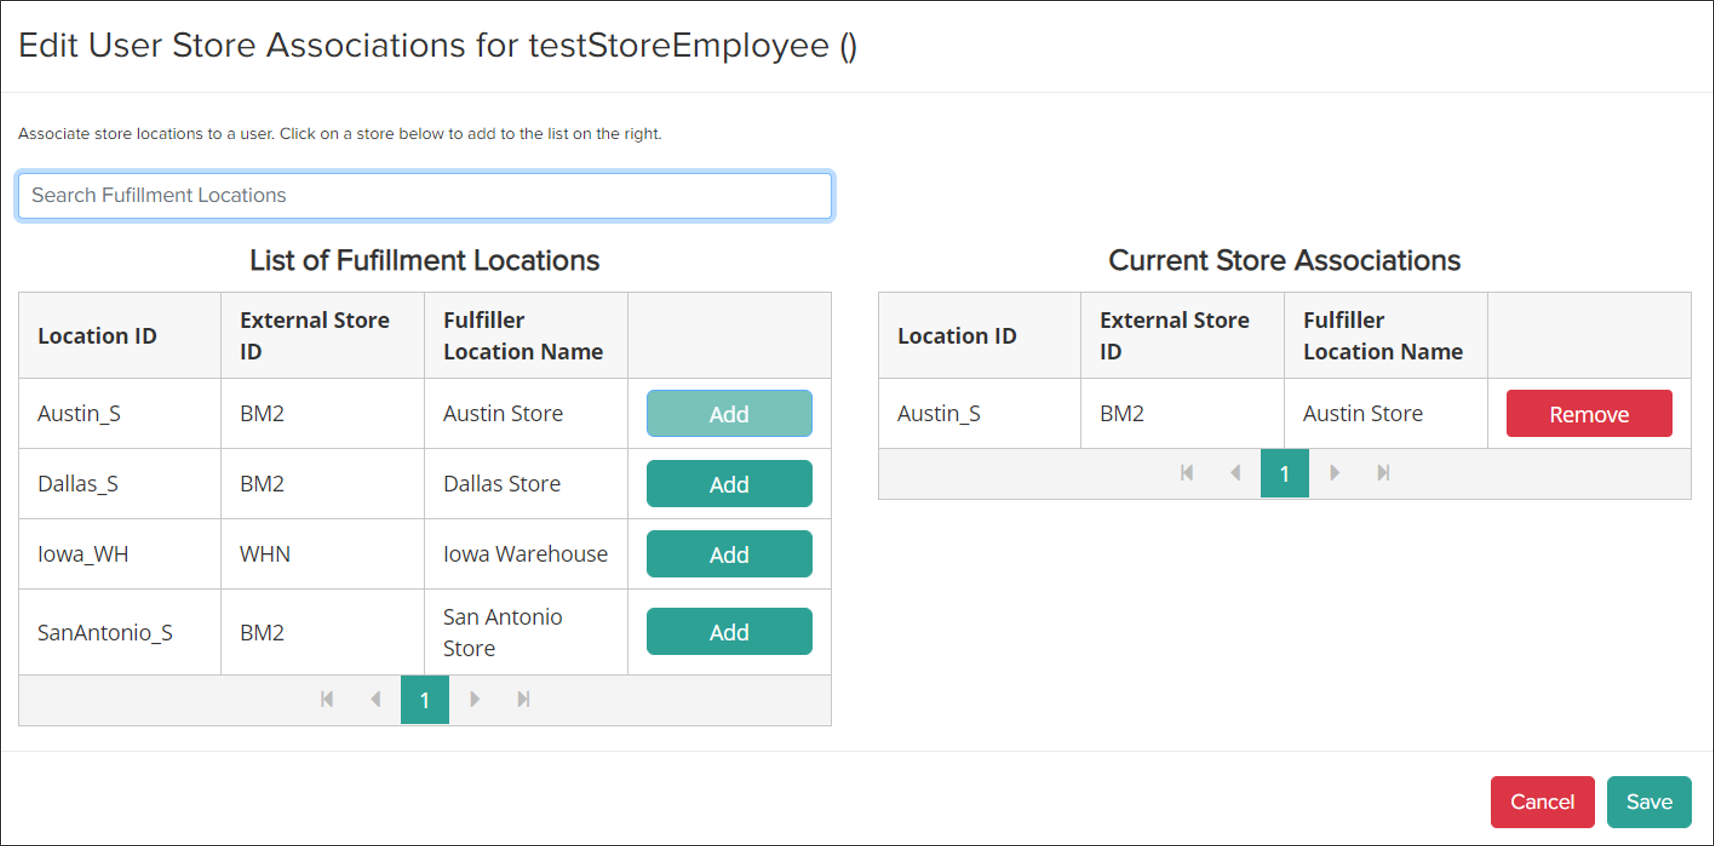Focus the Search Fulfillment Locations field
The width and height of the screenshot is (1714, 846).
(425, 195)
